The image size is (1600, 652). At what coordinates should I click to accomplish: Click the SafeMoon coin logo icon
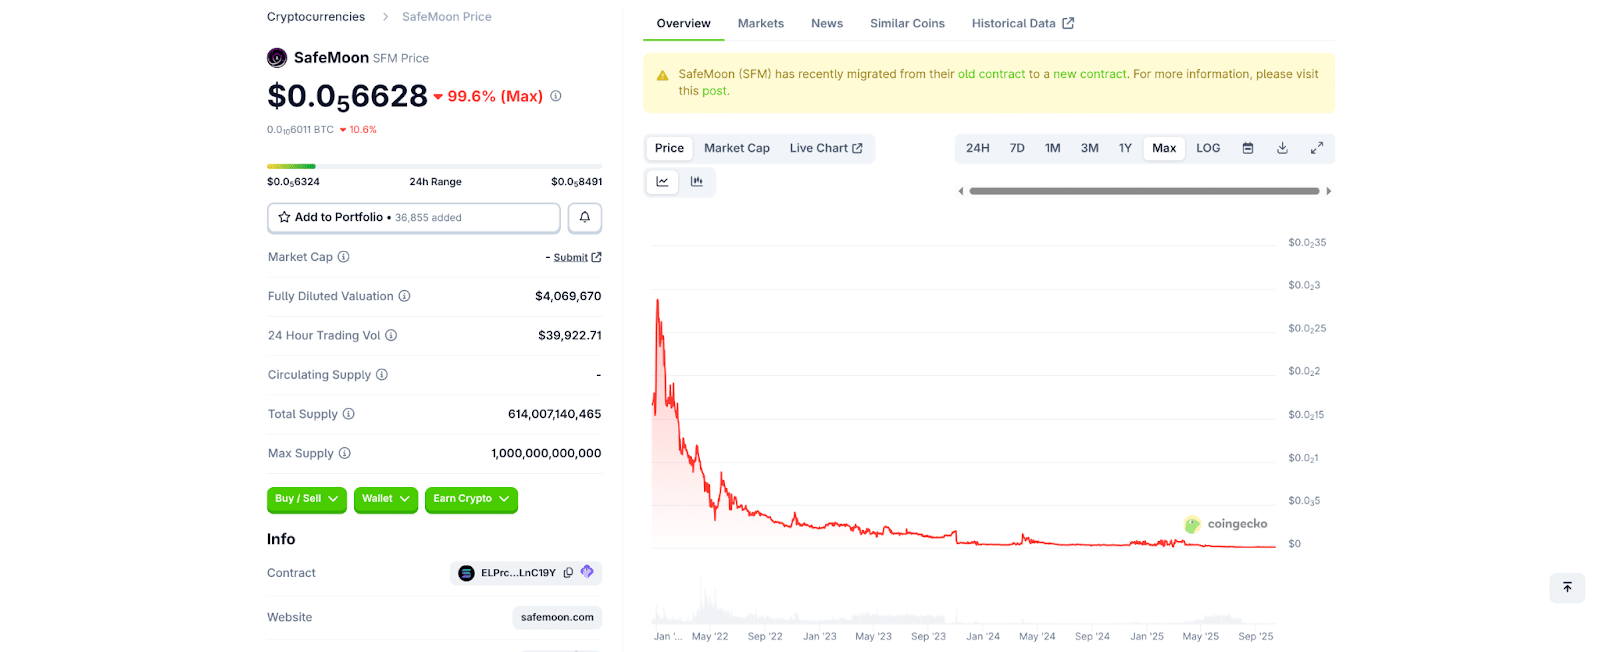pos(277,58)
